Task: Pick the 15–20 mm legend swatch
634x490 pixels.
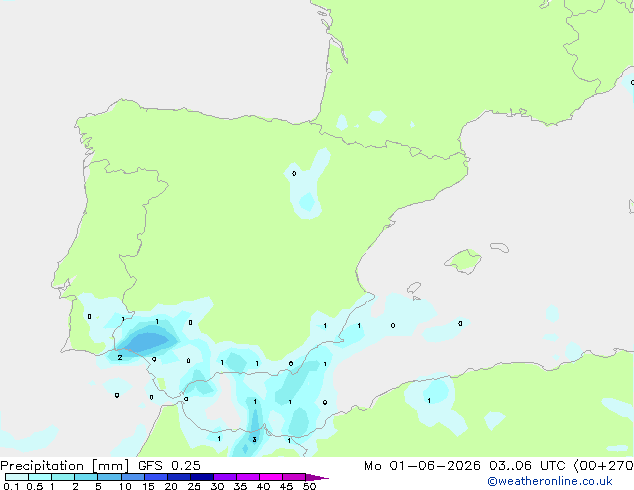Action: pos(155,477)
